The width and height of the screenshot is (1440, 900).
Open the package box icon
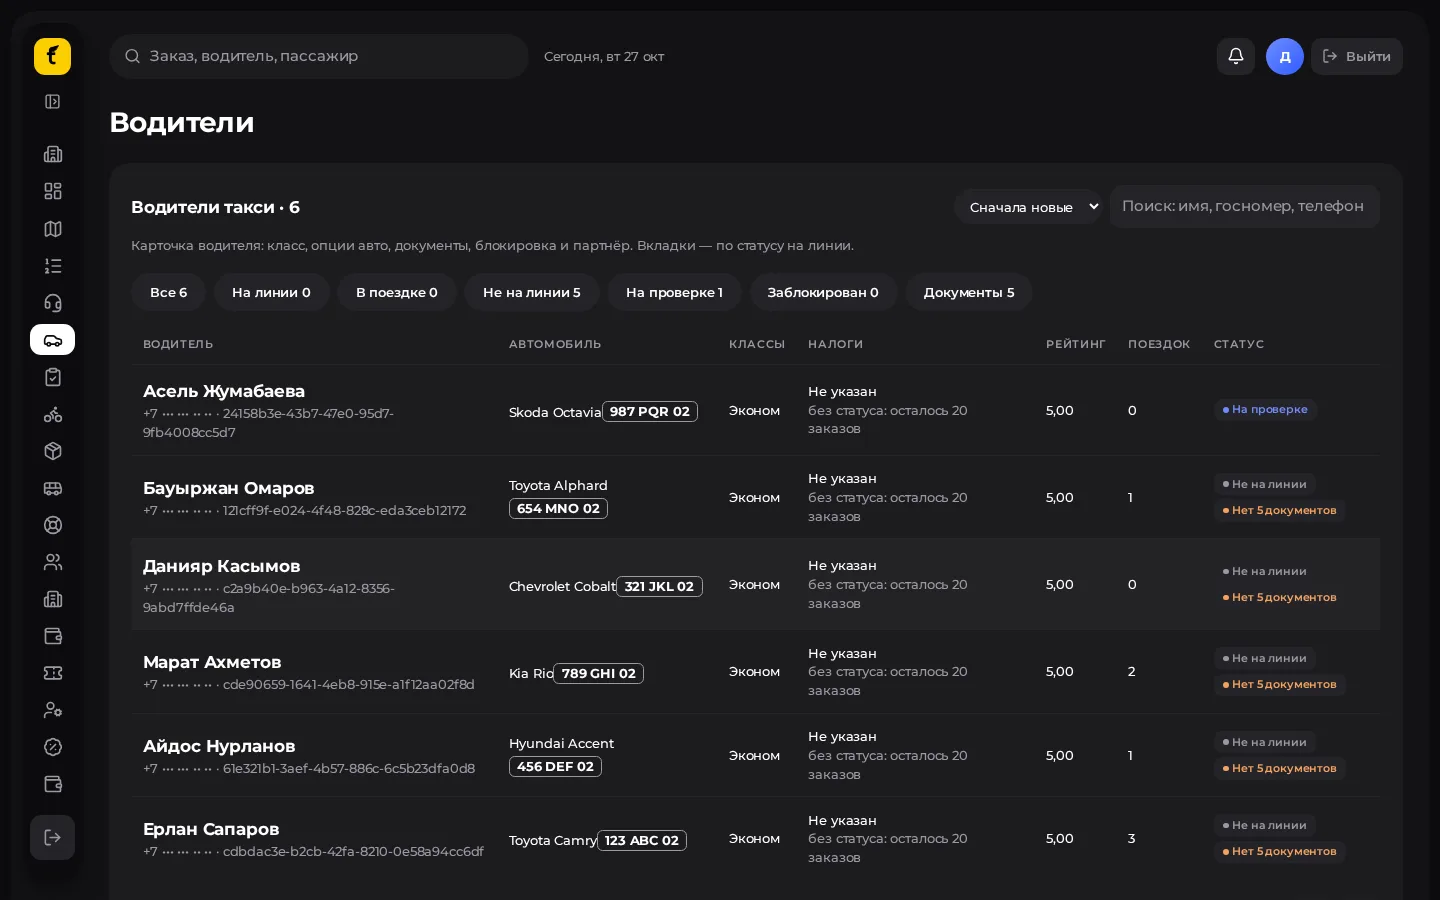coord(53,451)
